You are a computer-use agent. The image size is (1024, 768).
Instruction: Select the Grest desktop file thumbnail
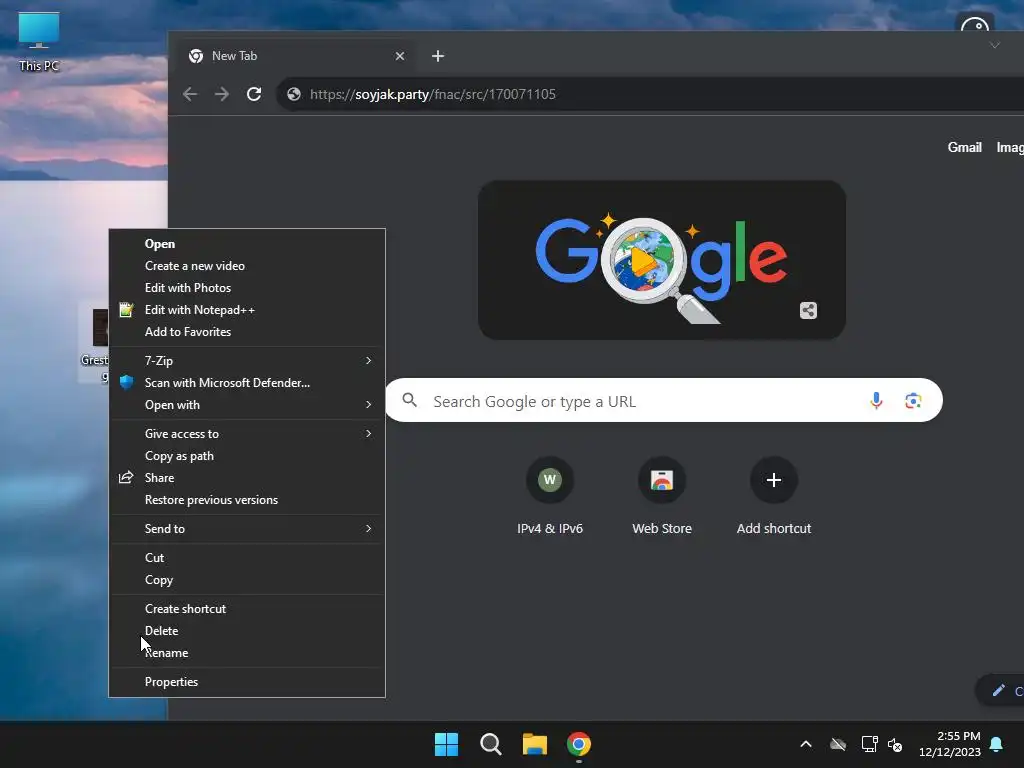(99, 328)
